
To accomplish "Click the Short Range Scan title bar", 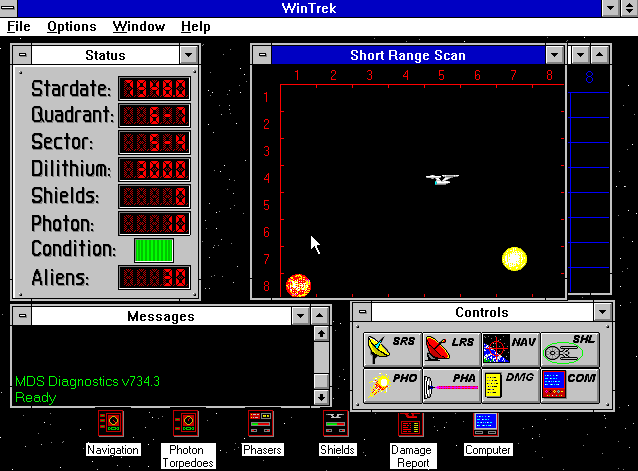I will click(x=408, y=55).
